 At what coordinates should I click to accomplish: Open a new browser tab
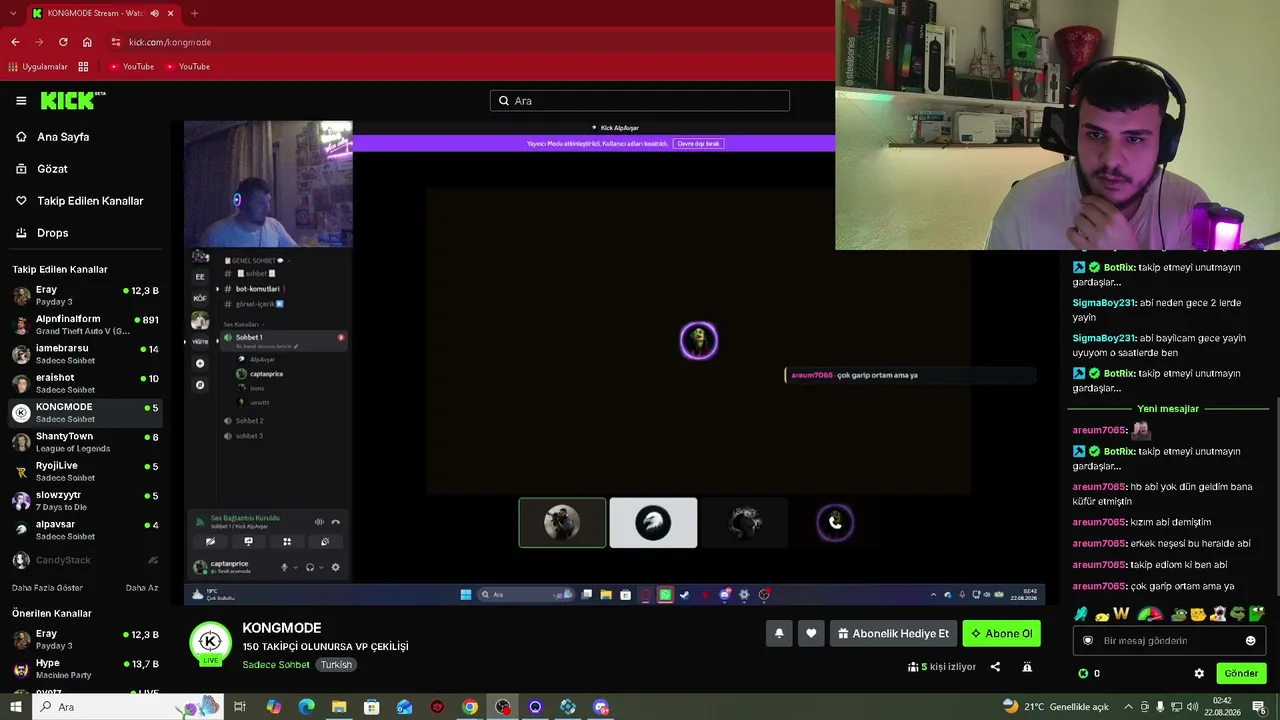[194, 13]
